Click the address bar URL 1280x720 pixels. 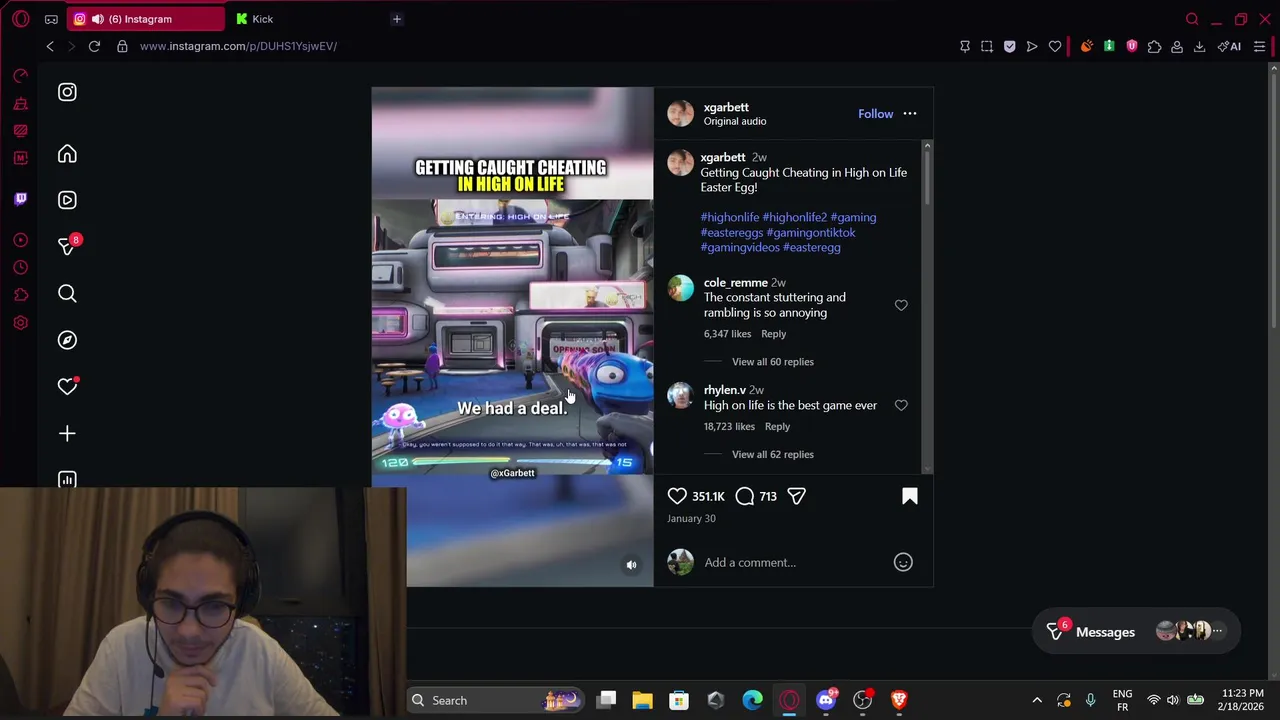[x=238, y=46]
